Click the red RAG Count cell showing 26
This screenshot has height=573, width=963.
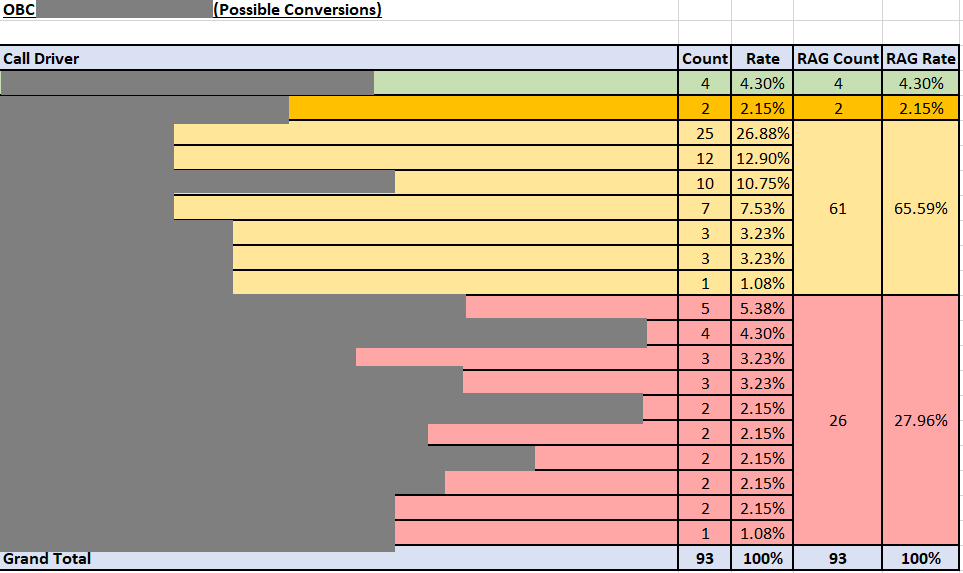(838, 421)
